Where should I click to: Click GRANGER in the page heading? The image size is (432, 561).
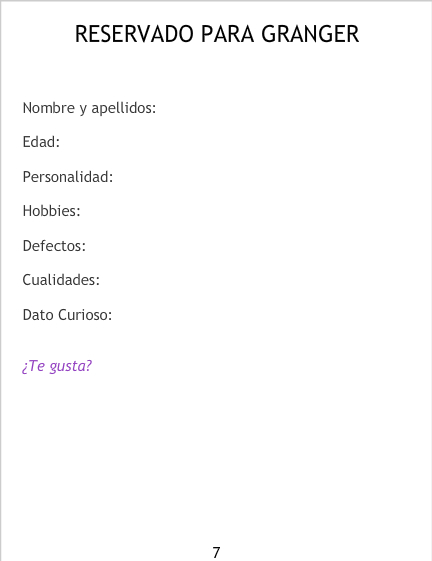310,34
